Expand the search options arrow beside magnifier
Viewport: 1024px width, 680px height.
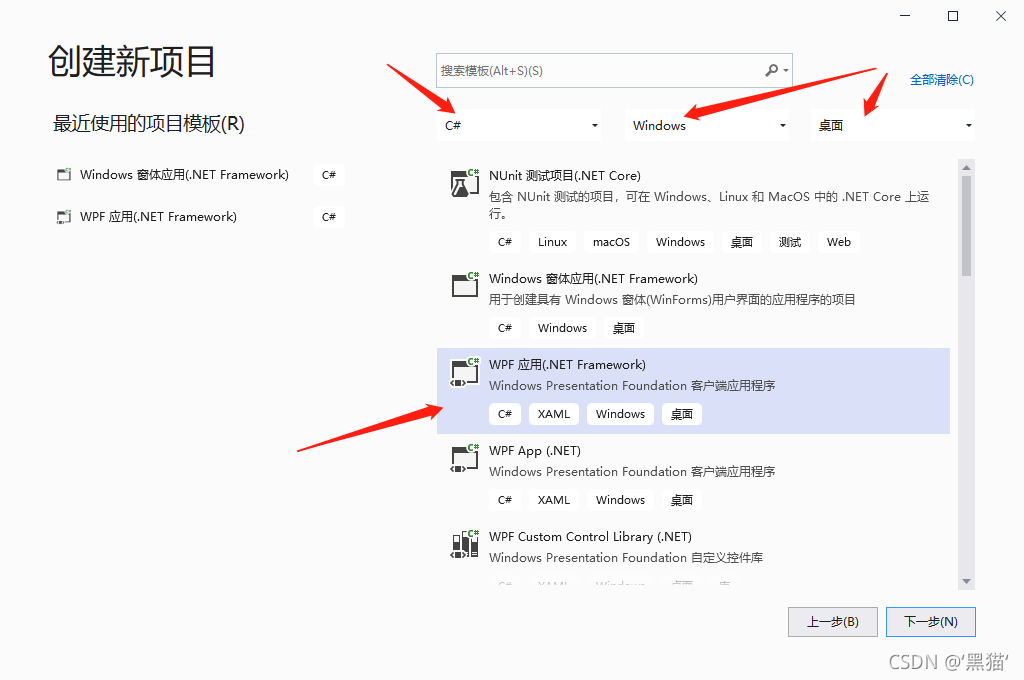tap(786, 70)
